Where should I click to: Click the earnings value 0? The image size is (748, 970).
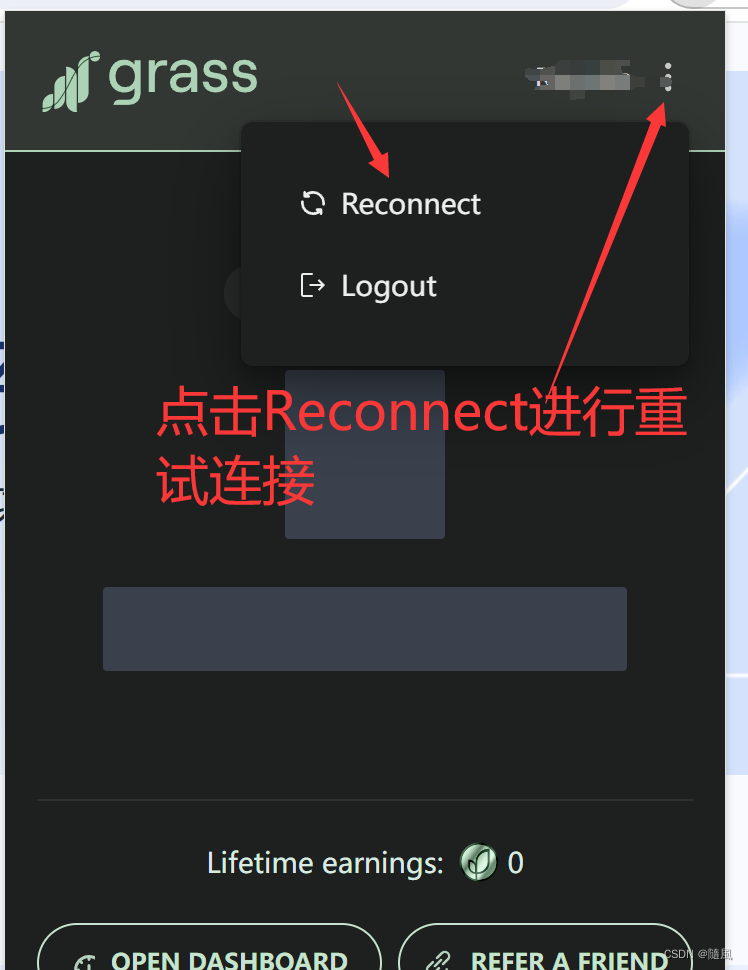515,862
